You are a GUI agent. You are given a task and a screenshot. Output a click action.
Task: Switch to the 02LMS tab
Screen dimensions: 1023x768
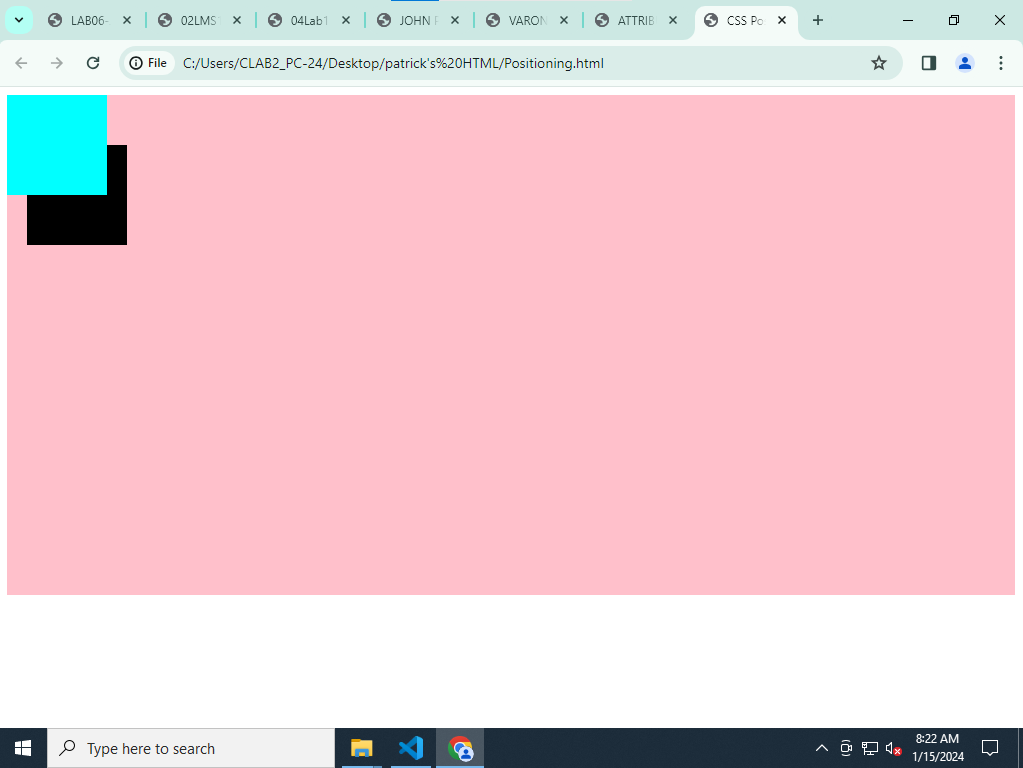pyautogui.click(x=197, y=20)
